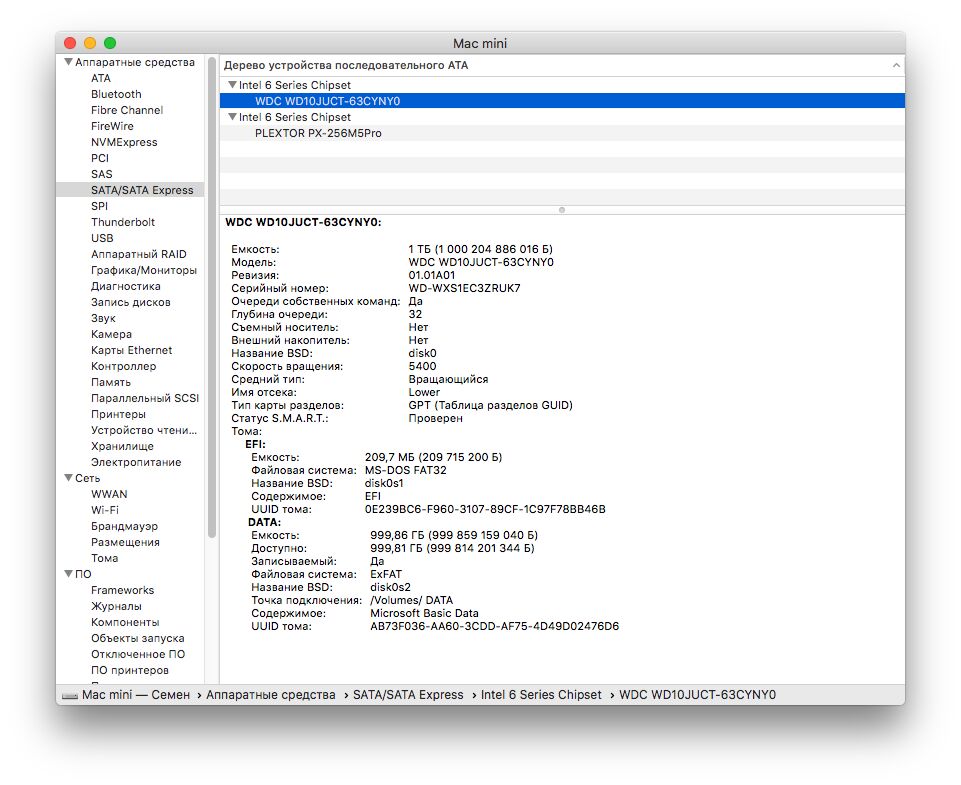Image resolution: width=961 pixels, height=785 pixels.
Task: Select Контроллер in the sidebar
Action: pyautogui.click(x=124, y=365)
